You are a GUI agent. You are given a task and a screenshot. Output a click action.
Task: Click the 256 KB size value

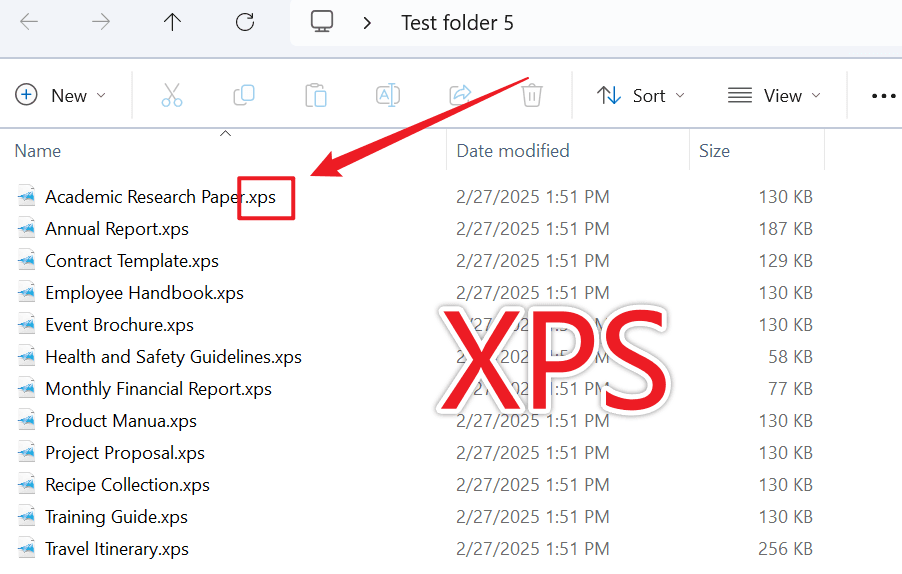[x=785, y=549]
